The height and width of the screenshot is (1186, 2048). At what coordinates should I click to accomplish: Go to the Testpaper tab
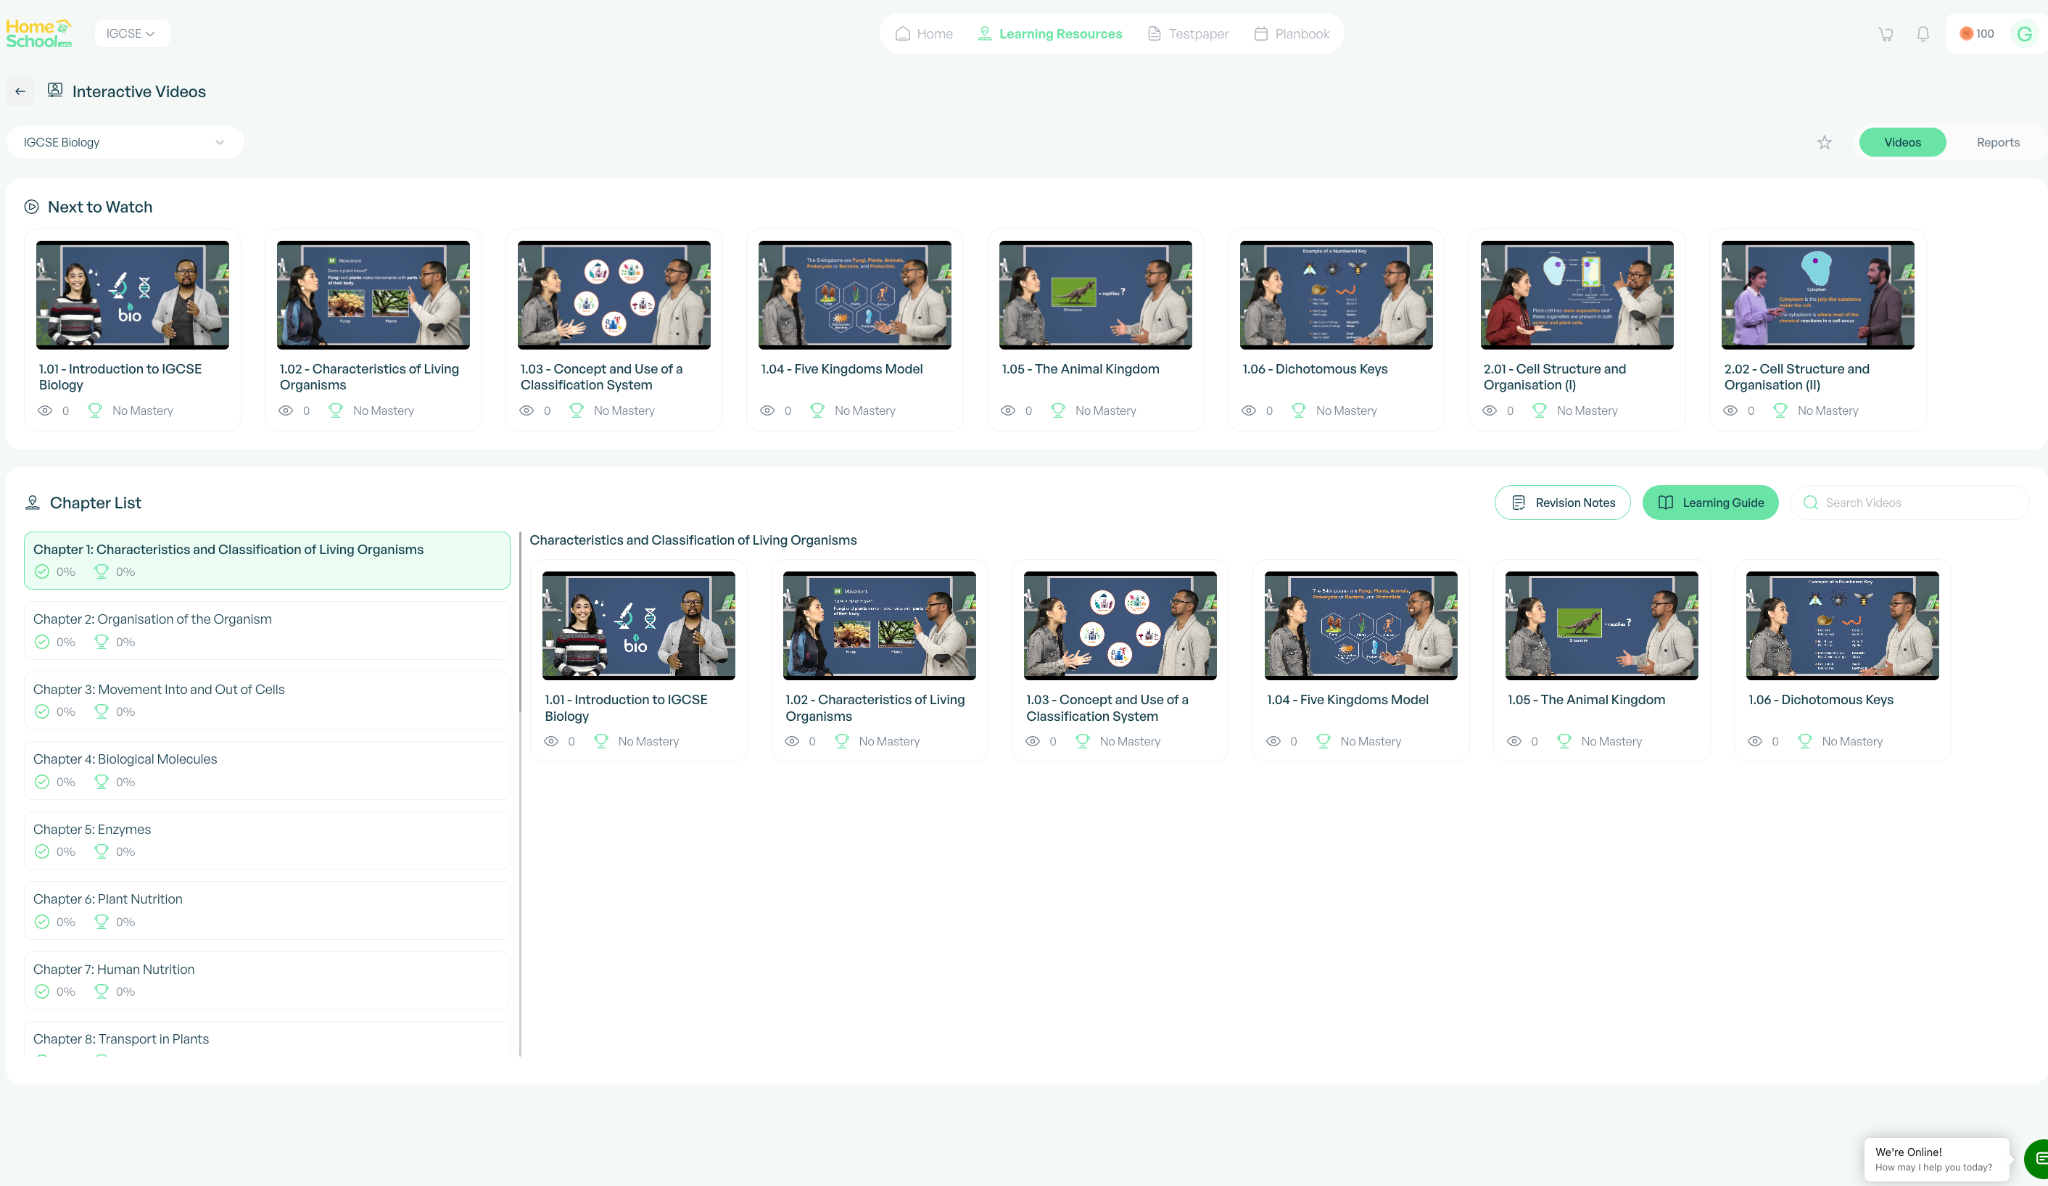point(1188,34)
